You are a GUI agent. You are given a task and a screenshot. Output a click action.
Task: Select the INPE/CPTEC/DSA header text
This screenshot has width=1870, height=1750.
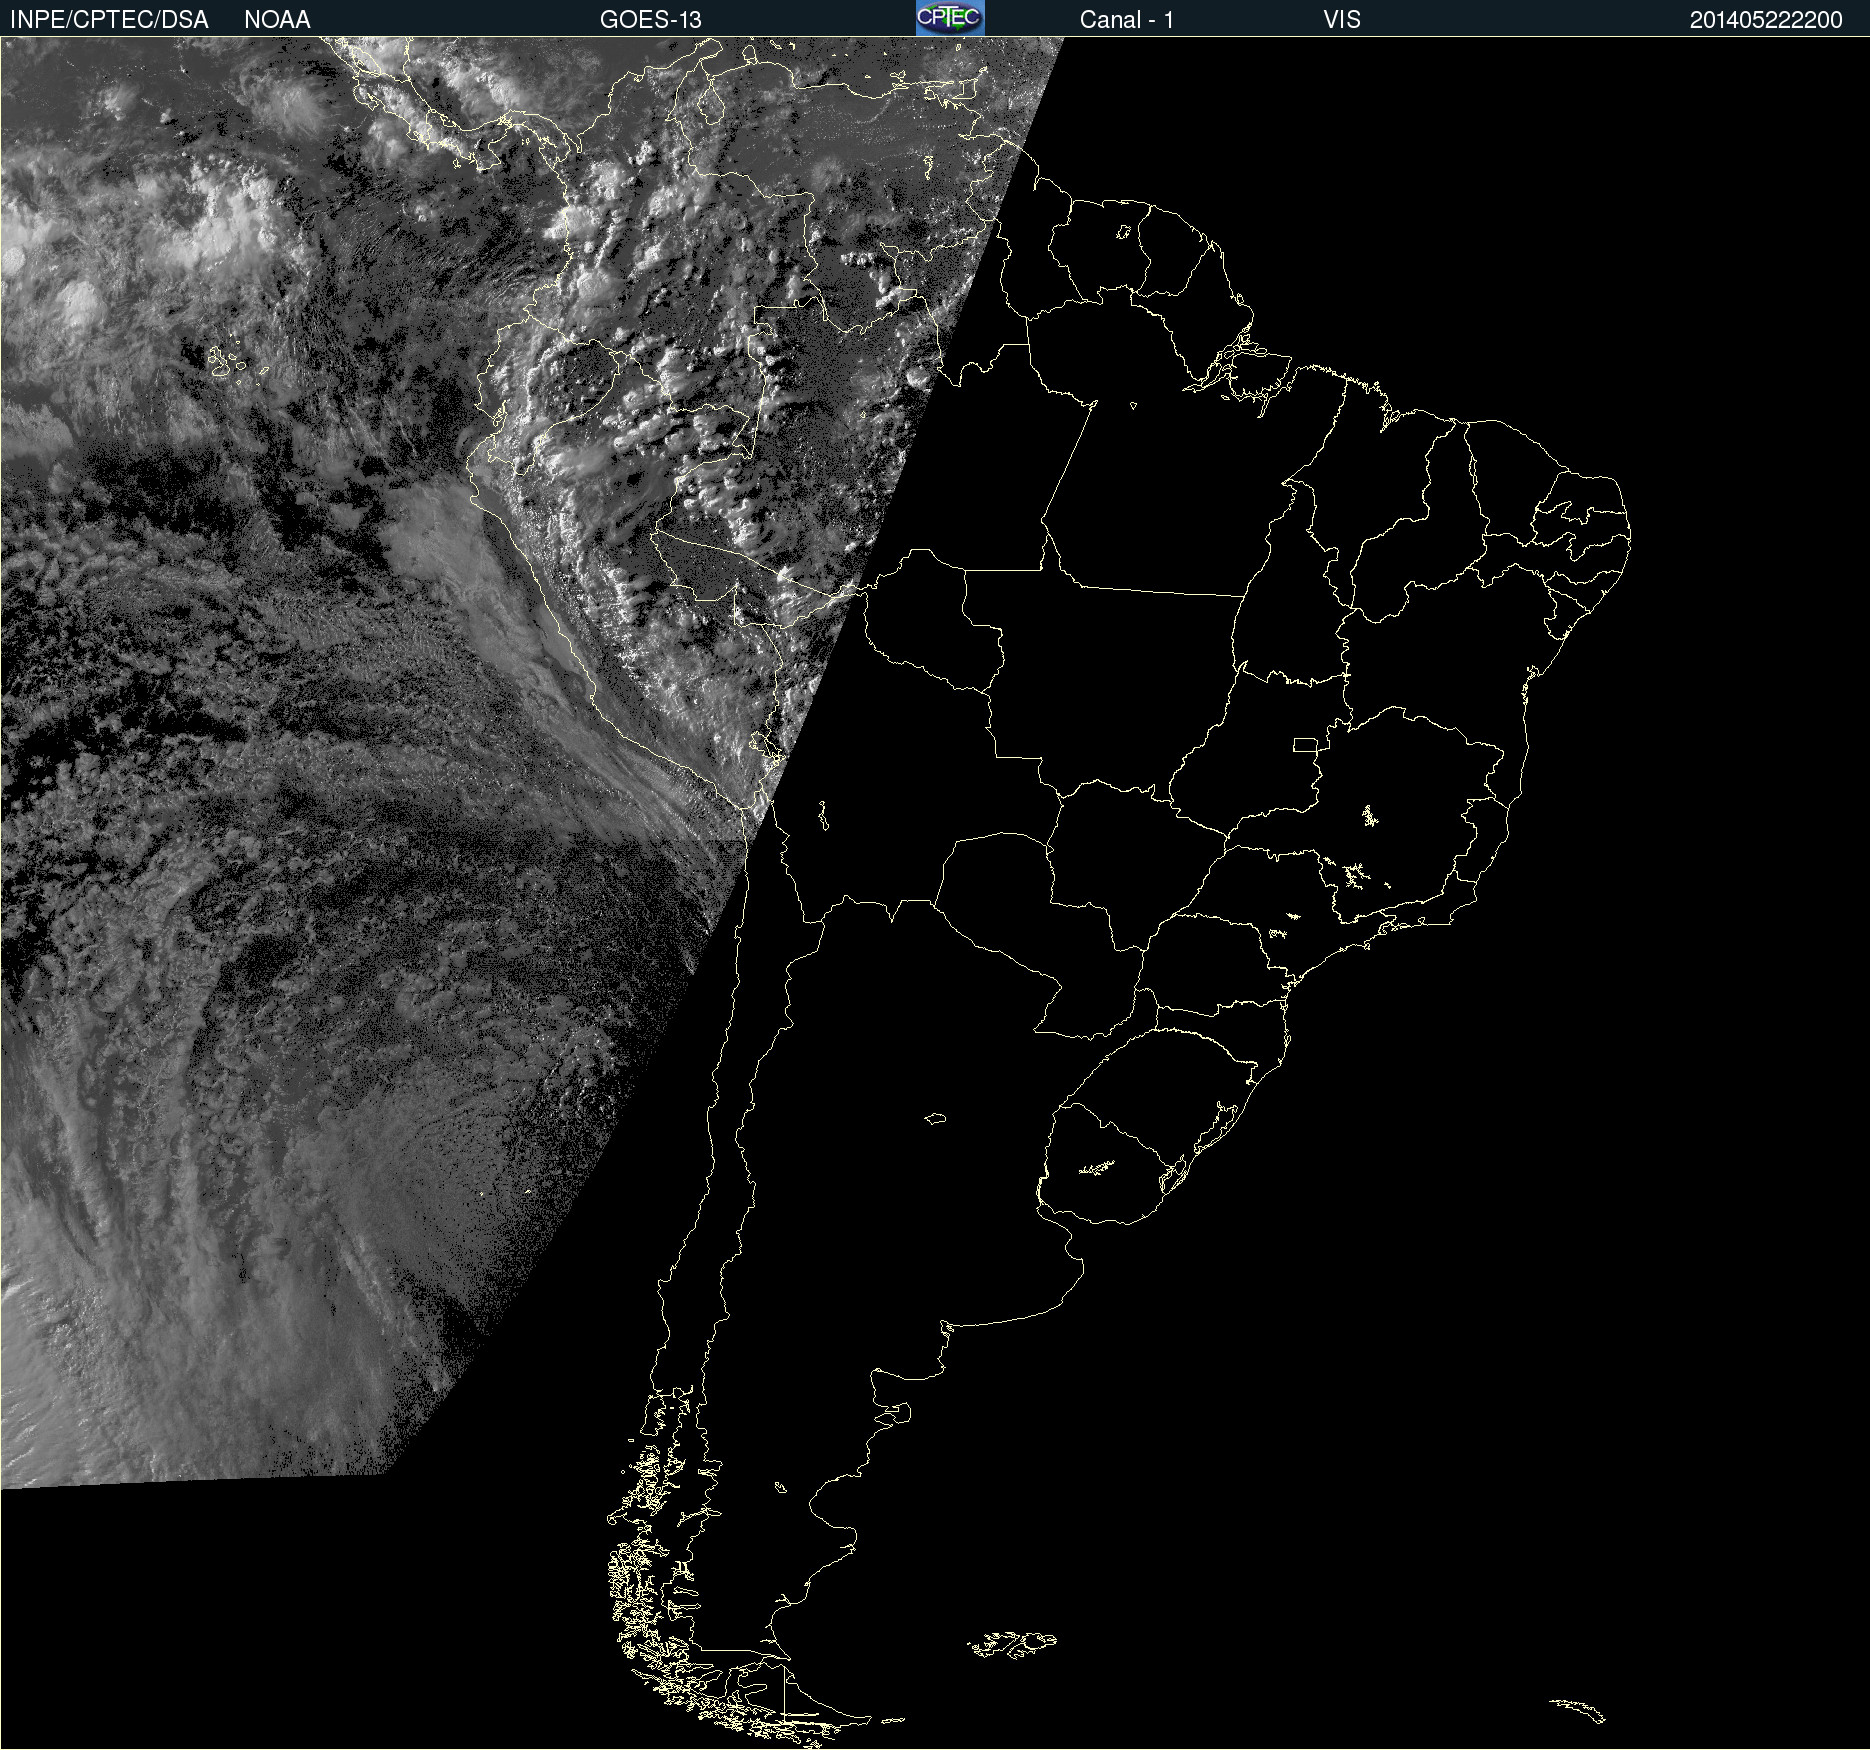click(x=109, y=20)
